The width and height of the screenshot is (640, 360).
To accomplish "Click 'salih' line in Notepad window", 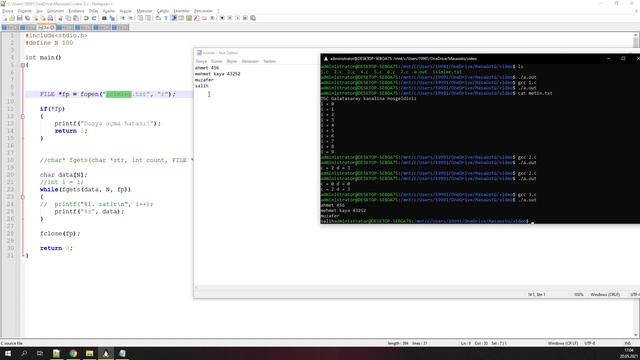I will click(202, 86).
